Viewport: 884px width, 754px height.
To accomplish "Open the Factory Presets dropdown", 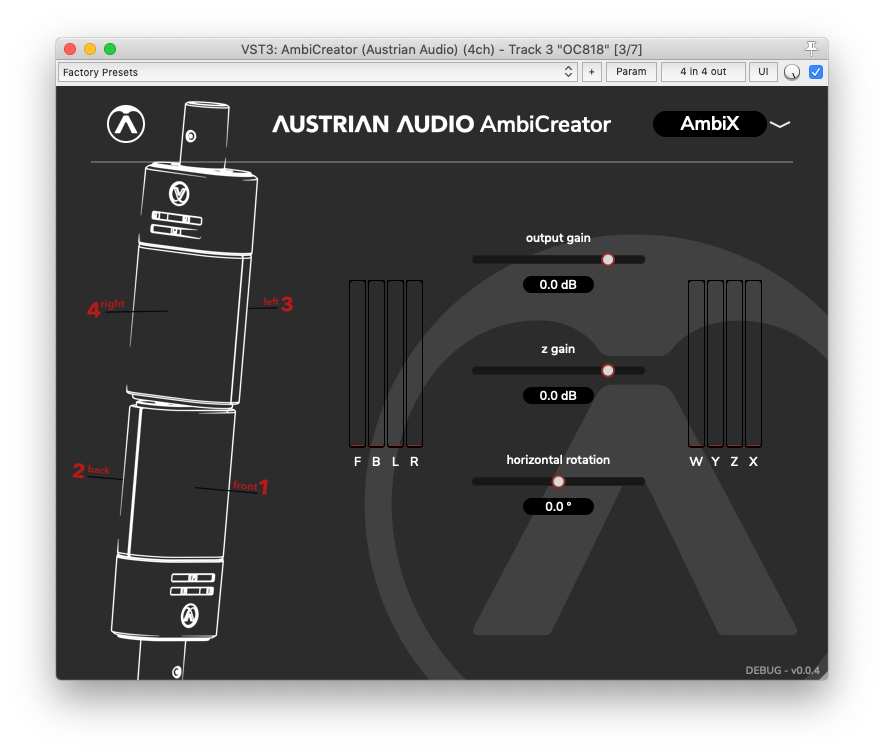I will [317, 72].
